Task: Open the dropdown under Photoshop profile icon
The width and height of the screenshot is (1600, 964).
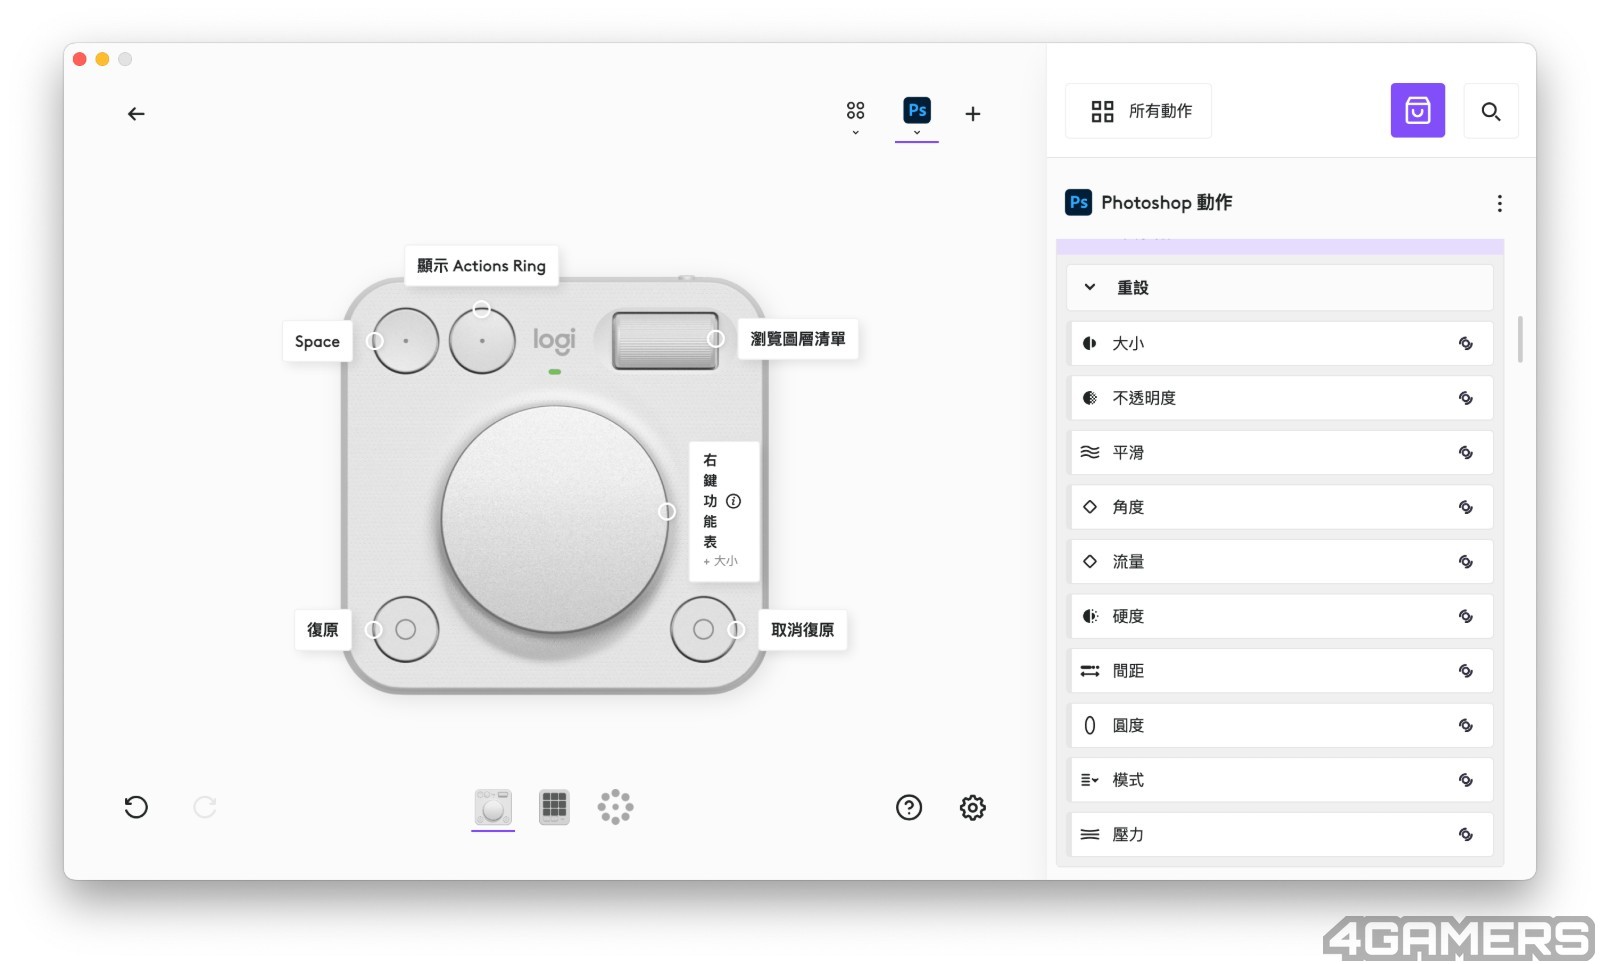Action: (917, 133)
